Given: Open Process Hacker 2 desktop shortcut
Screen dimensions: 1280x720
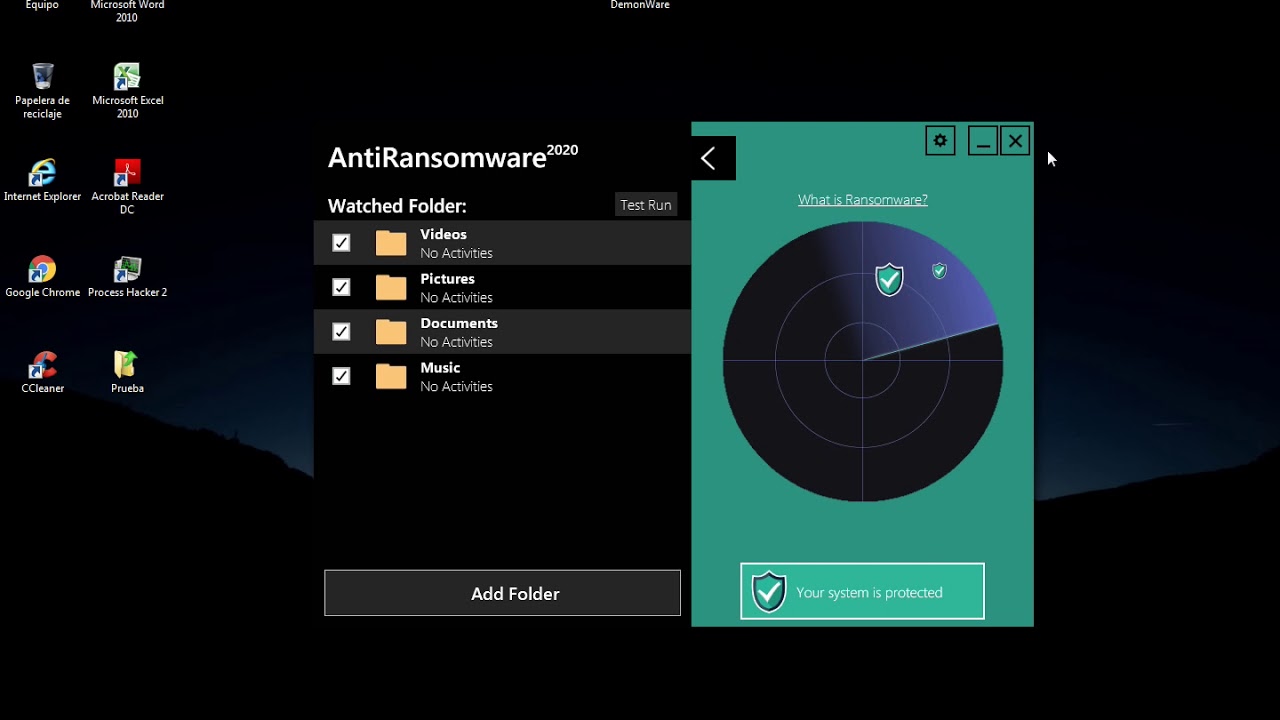Looking at the screenshot, I should (127, 276).
